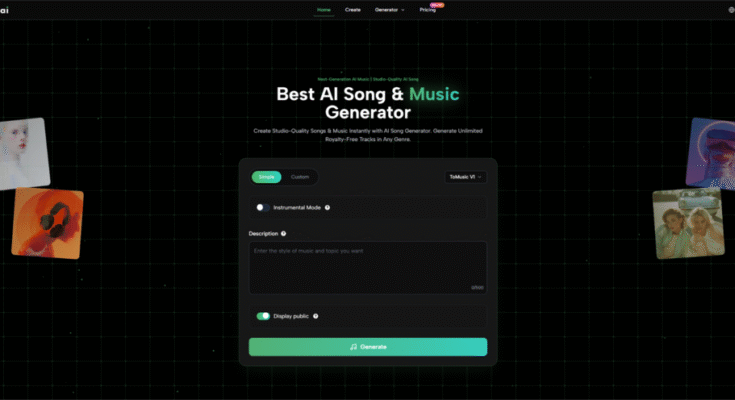This screenshot has width=735, height=400.
Task: Select the pale woman portrait artwork
Action: point(23,153)
